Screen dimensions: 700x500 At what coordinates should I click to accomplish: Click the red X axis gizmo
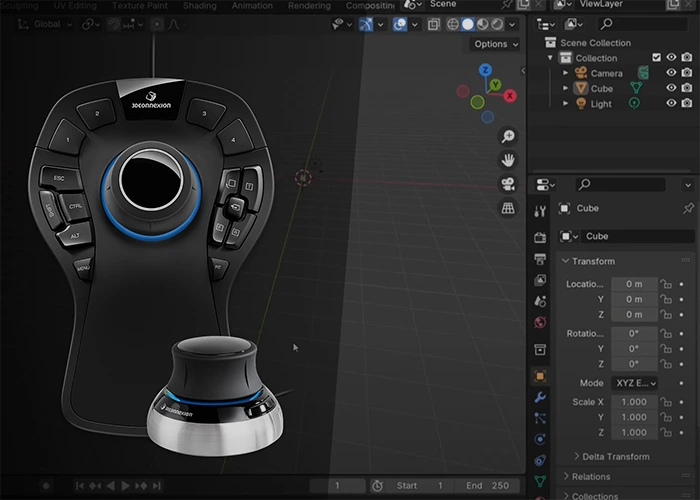pyautogui.click(x=510, y=95)
